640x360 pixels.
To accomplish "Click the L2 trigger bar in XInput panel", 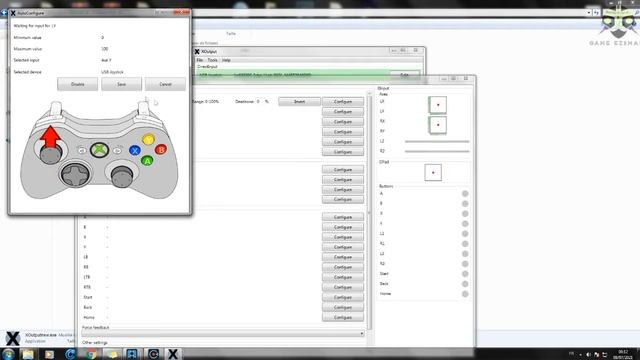I will [437, 141].
